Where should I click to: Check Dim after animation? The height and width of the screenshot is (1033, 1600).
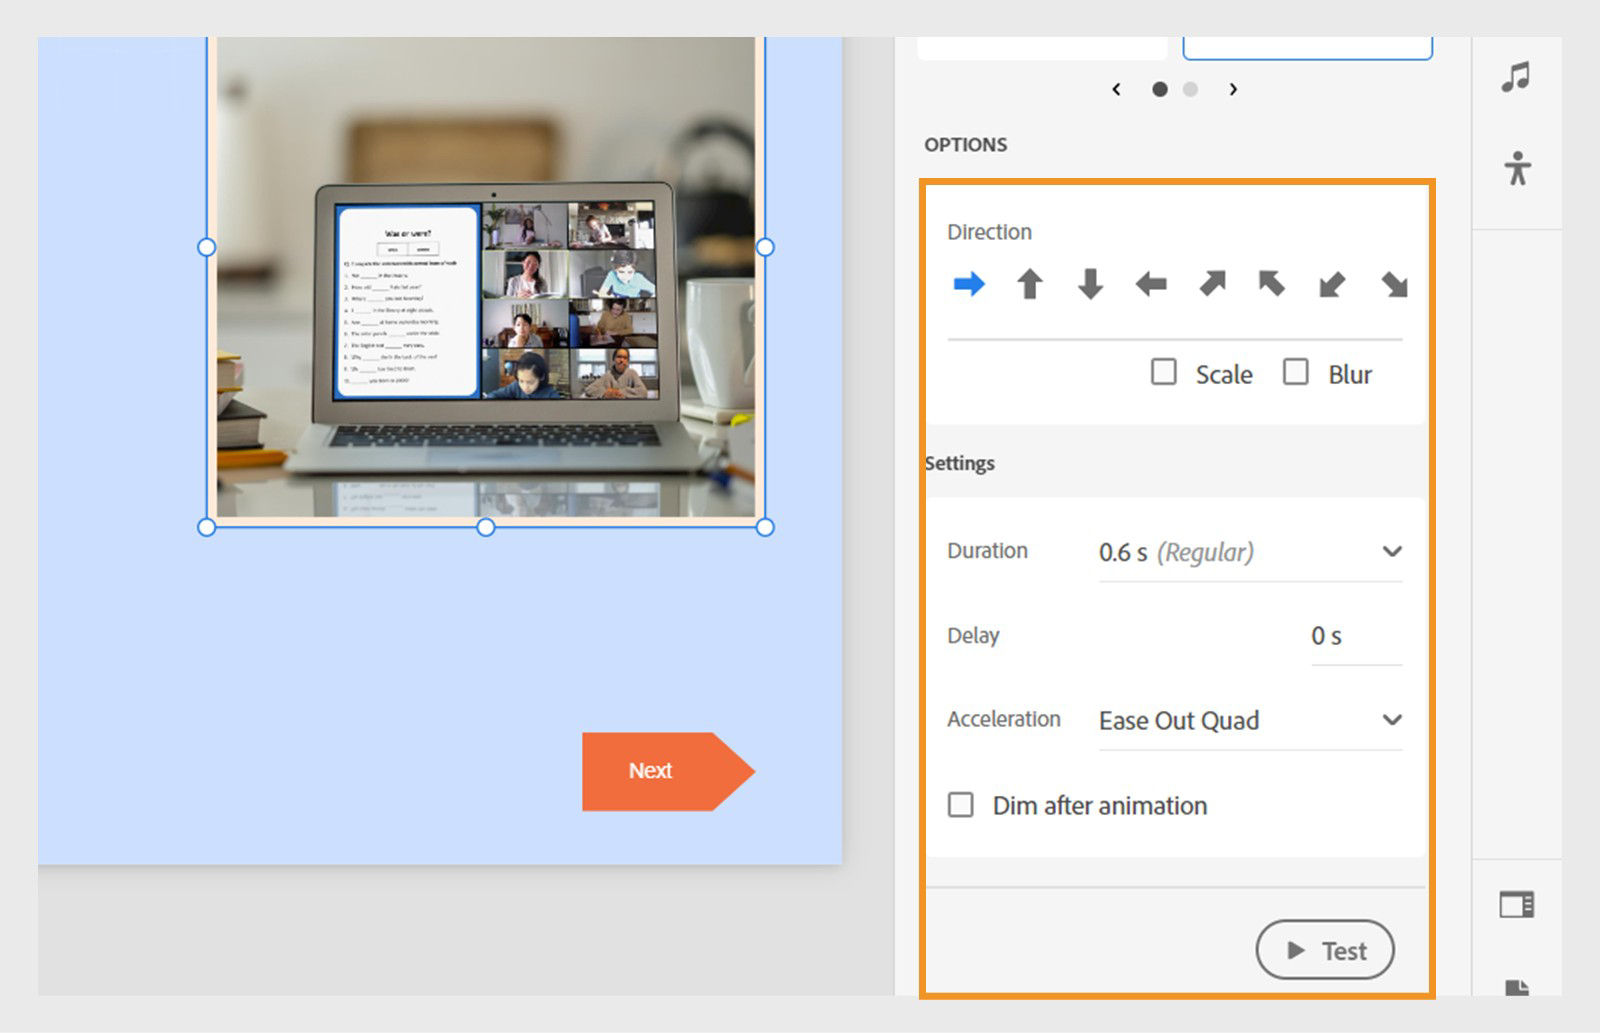pyautogui.click(x=960, y=804)
